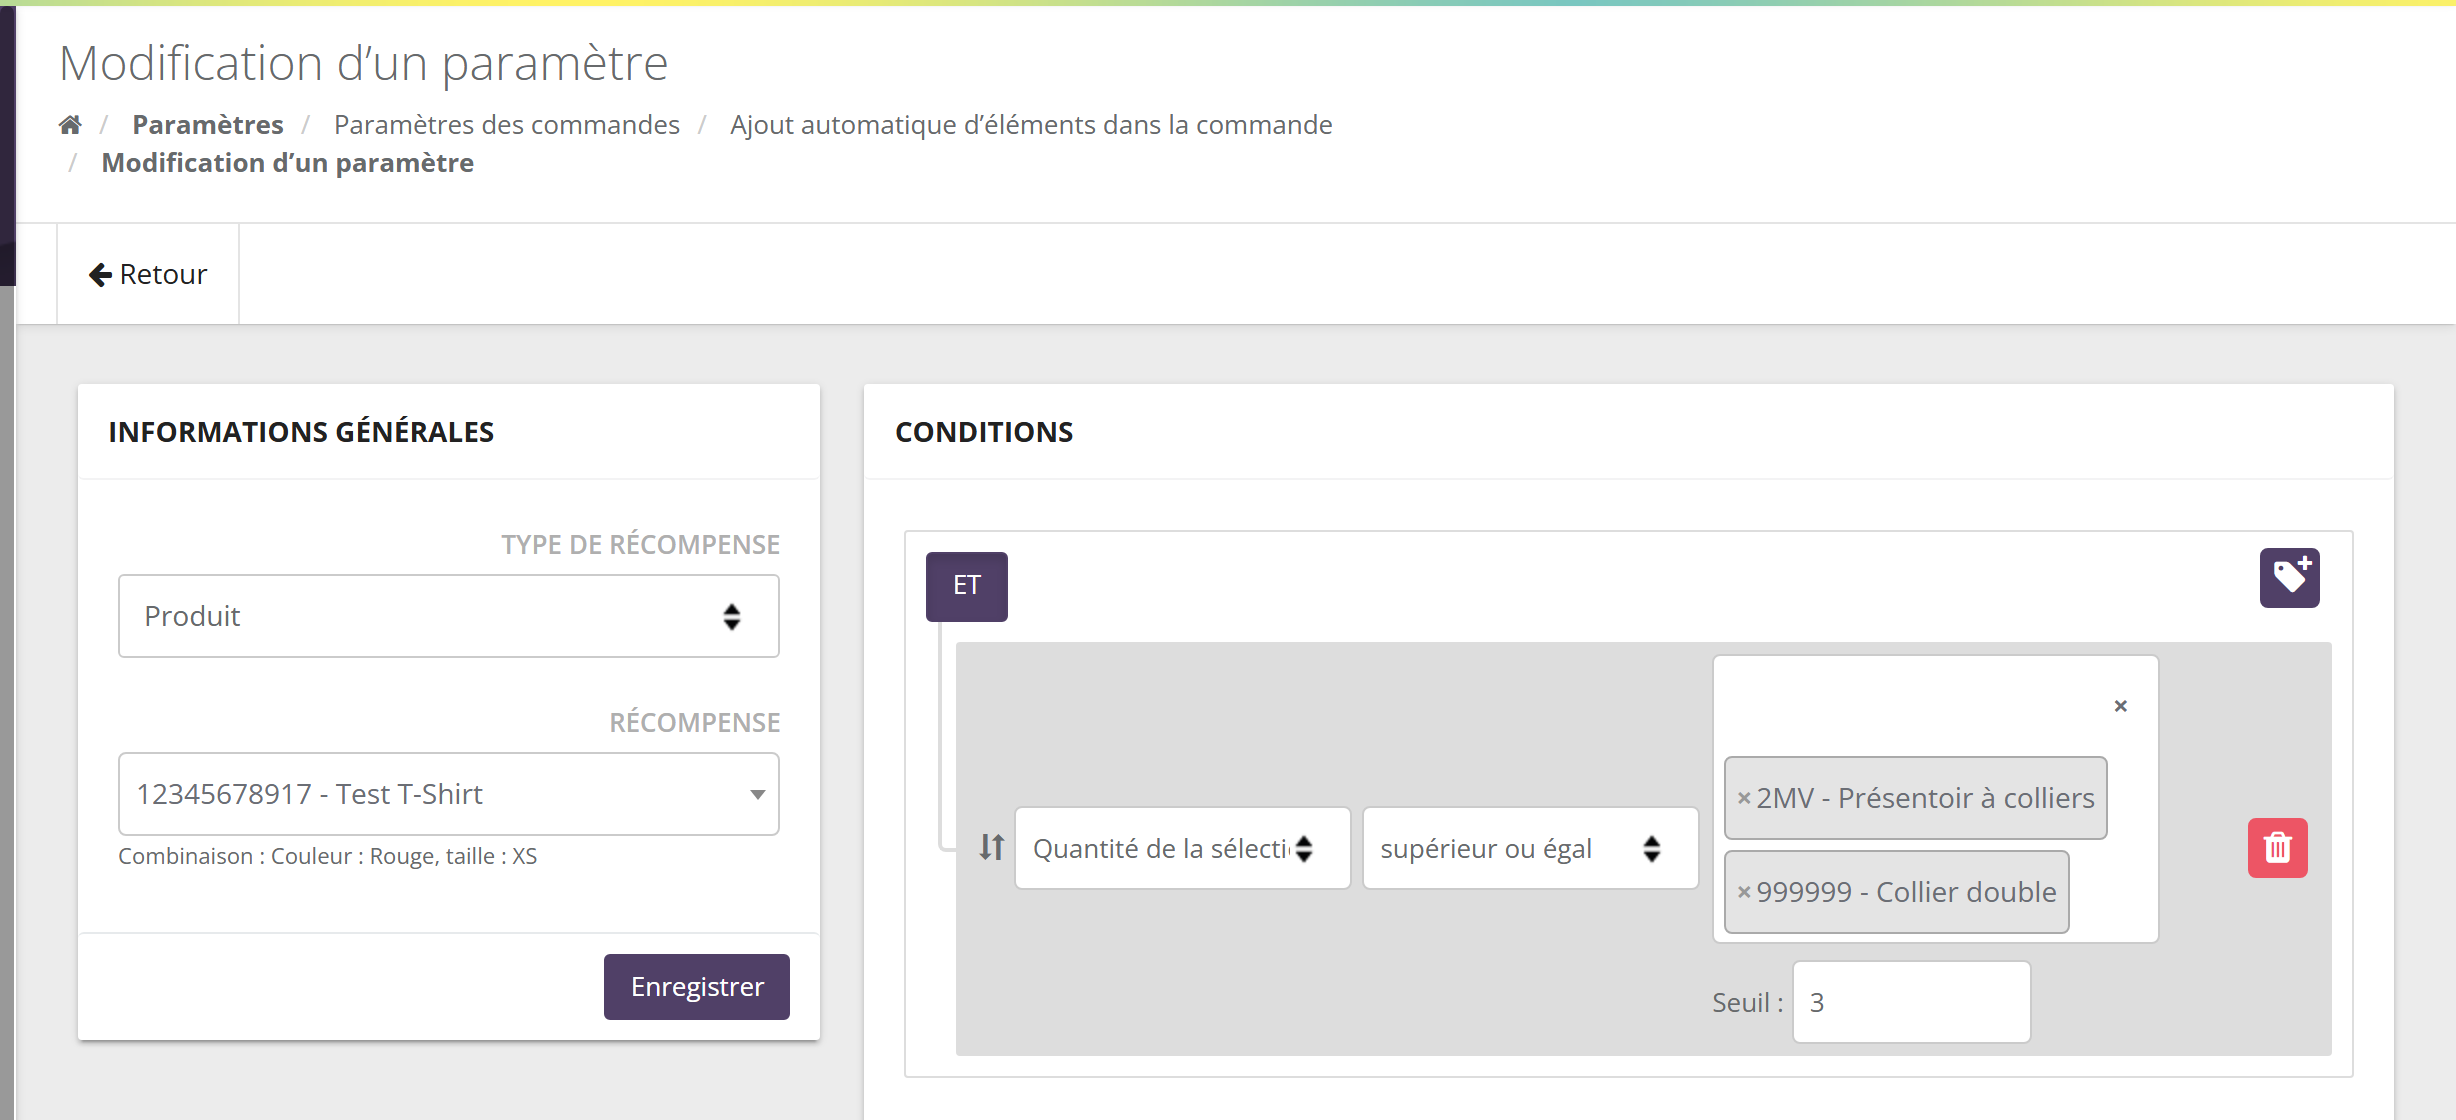Image resolution: width=2456 pixels, height=1120 pixels.
Task: Focus the Seuil threshold input field
Action: 1912,1002
